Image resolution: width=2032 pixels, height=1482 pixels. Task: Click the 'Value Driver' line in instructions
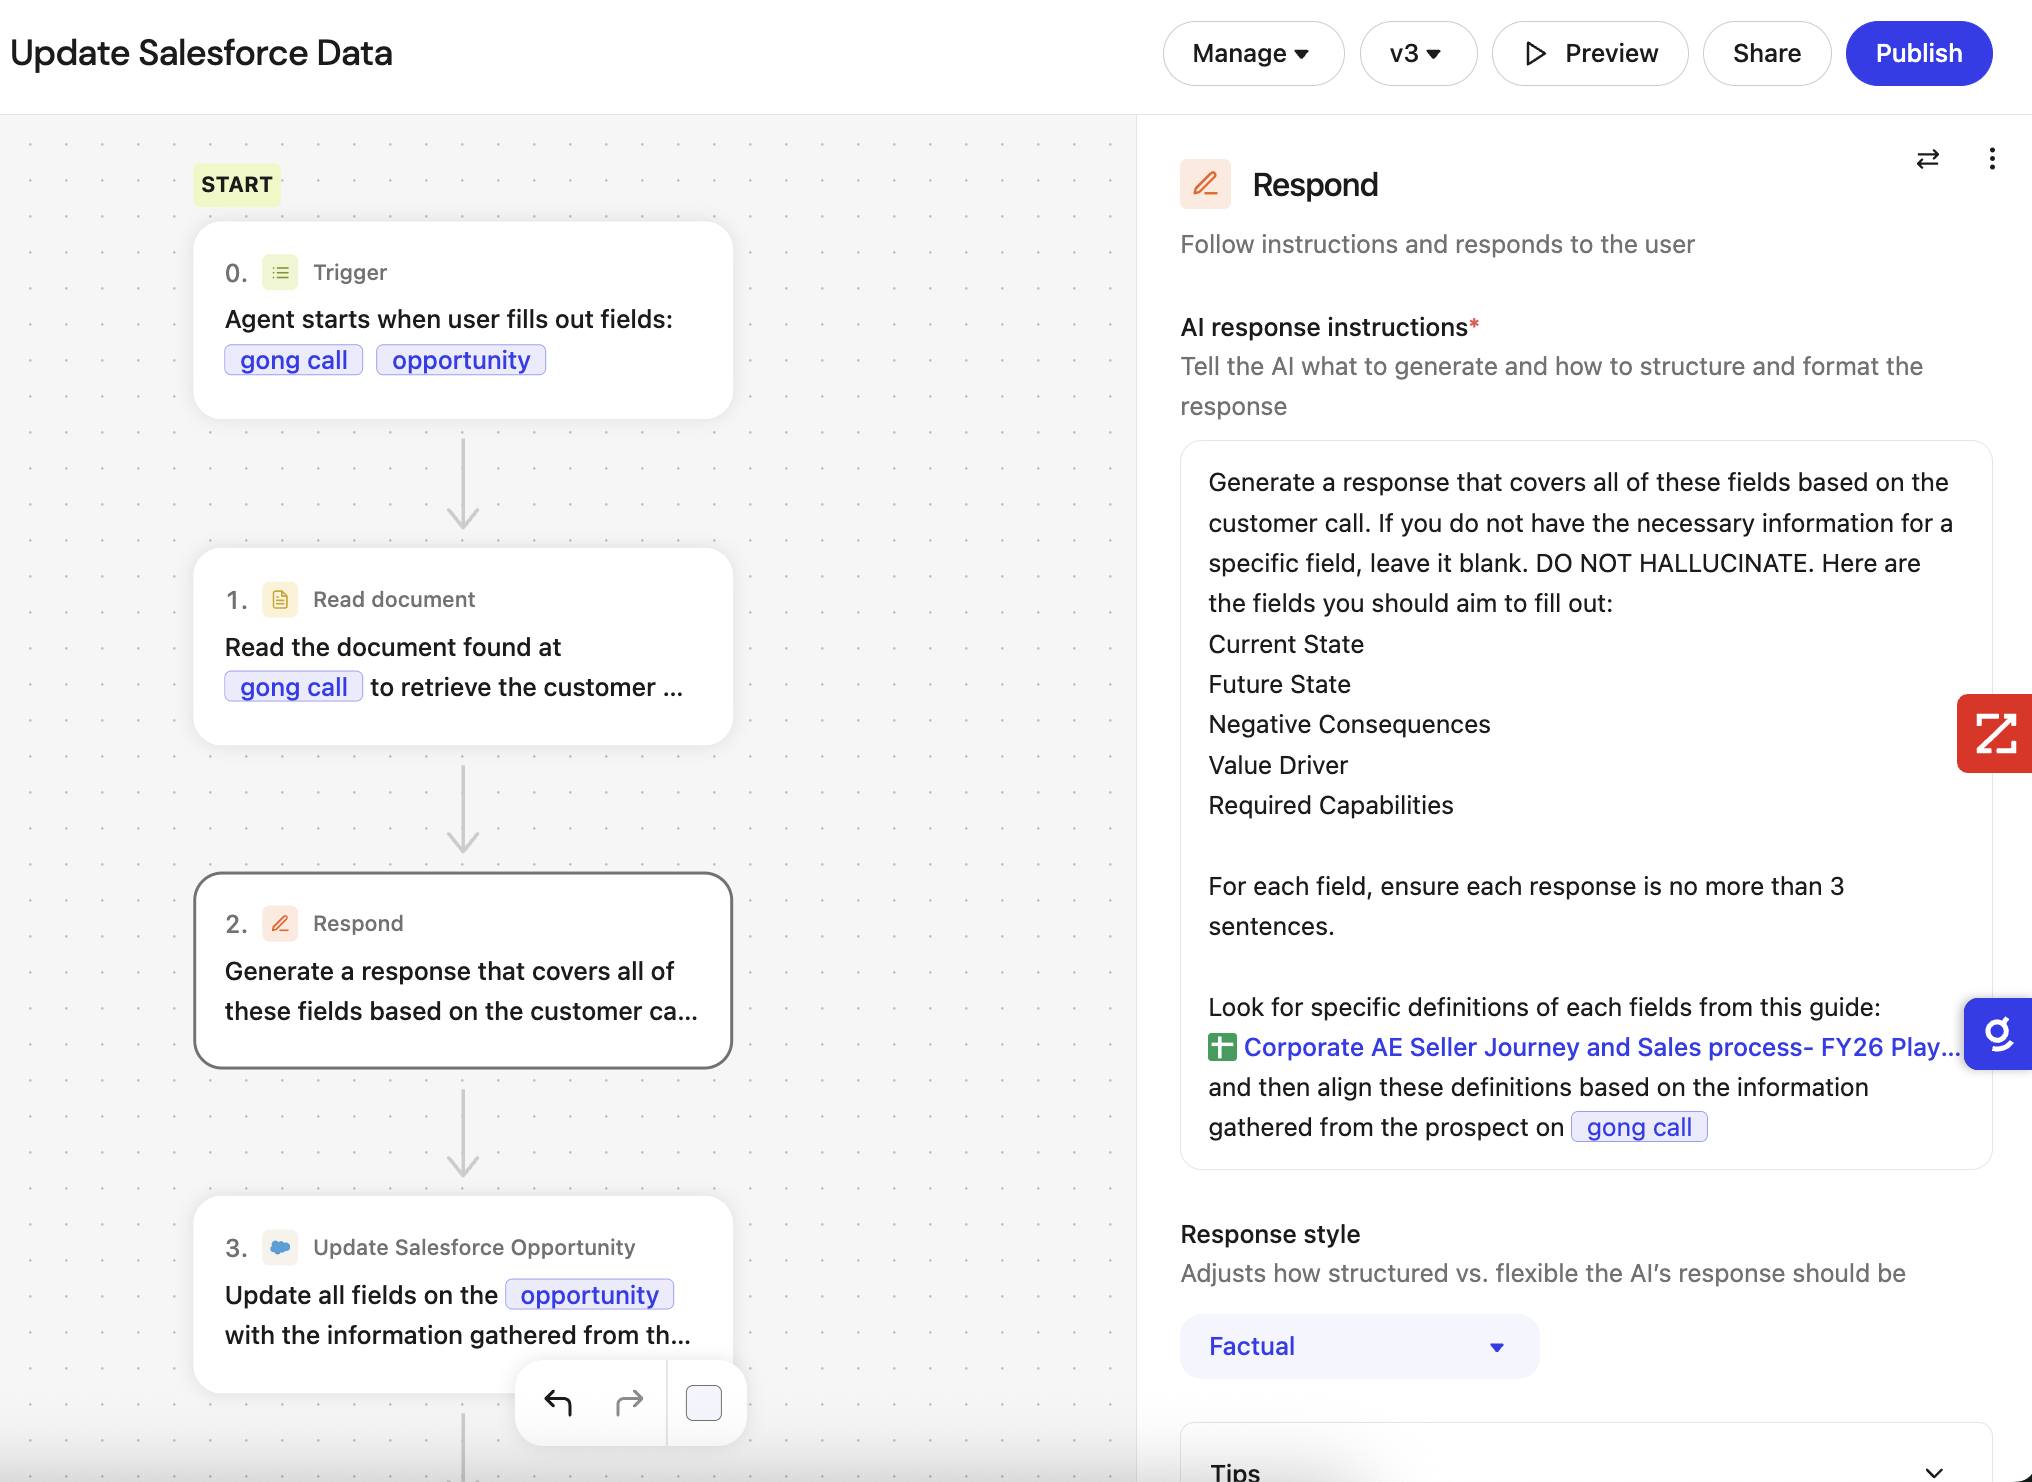tap(1278, 765)
